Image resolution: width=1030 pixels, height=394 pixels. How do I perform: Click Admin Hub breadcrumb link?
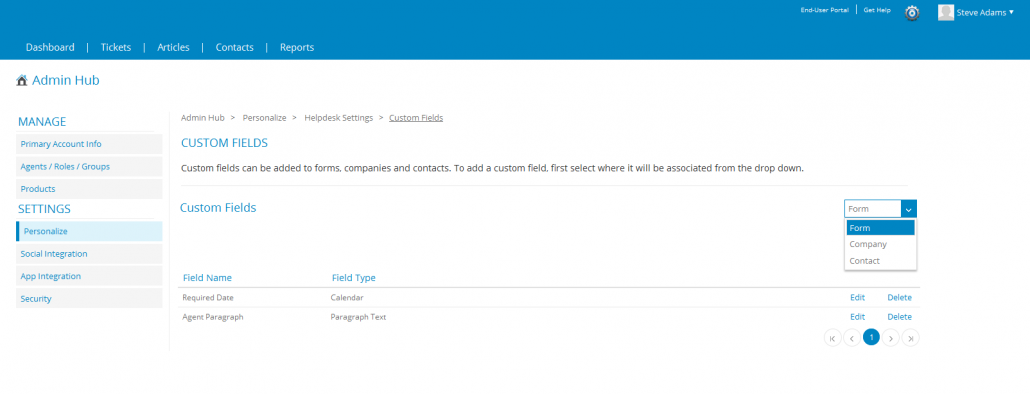(x=202, y=118)
